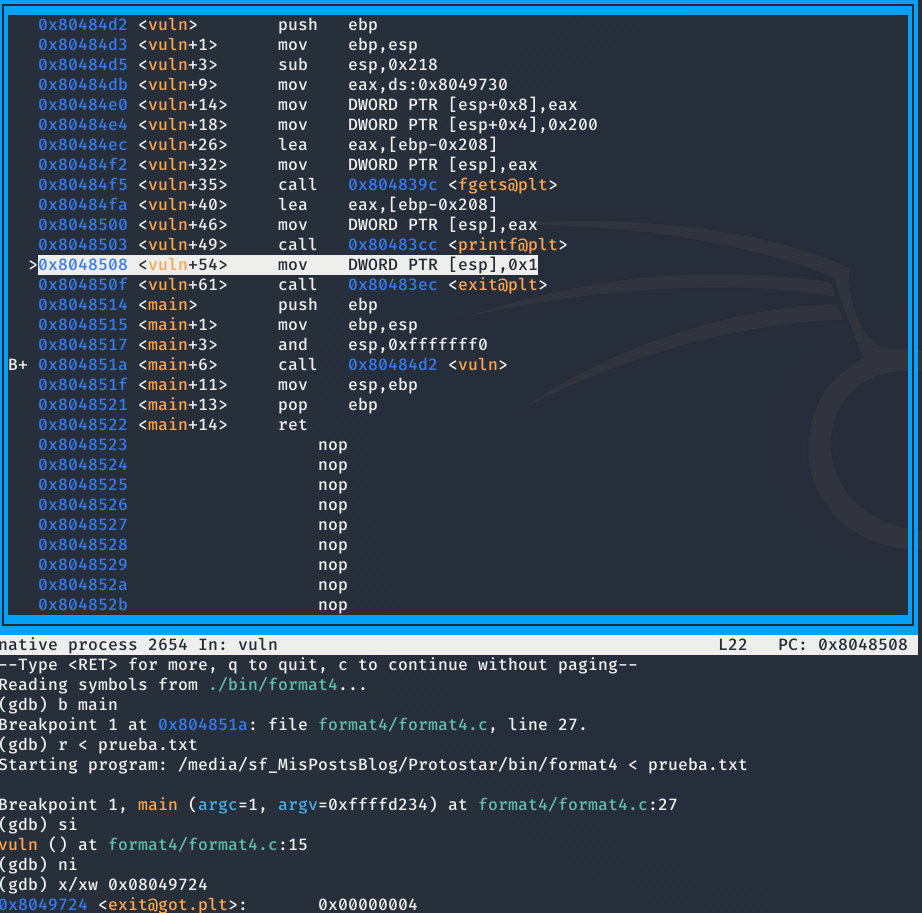
Task: Click the ./bin/format4 symbols path
Action: [x=273, y=684]
